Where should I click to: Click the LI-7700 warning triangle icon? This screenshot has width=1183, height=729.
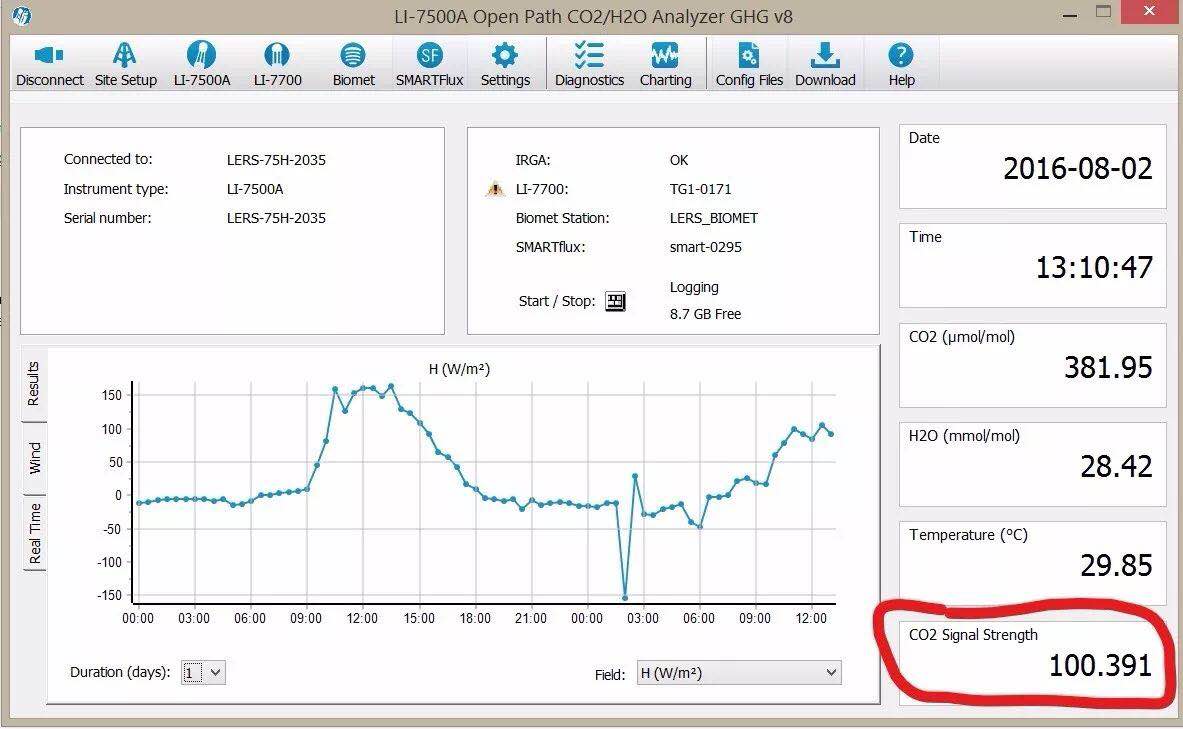click(494, 189)
